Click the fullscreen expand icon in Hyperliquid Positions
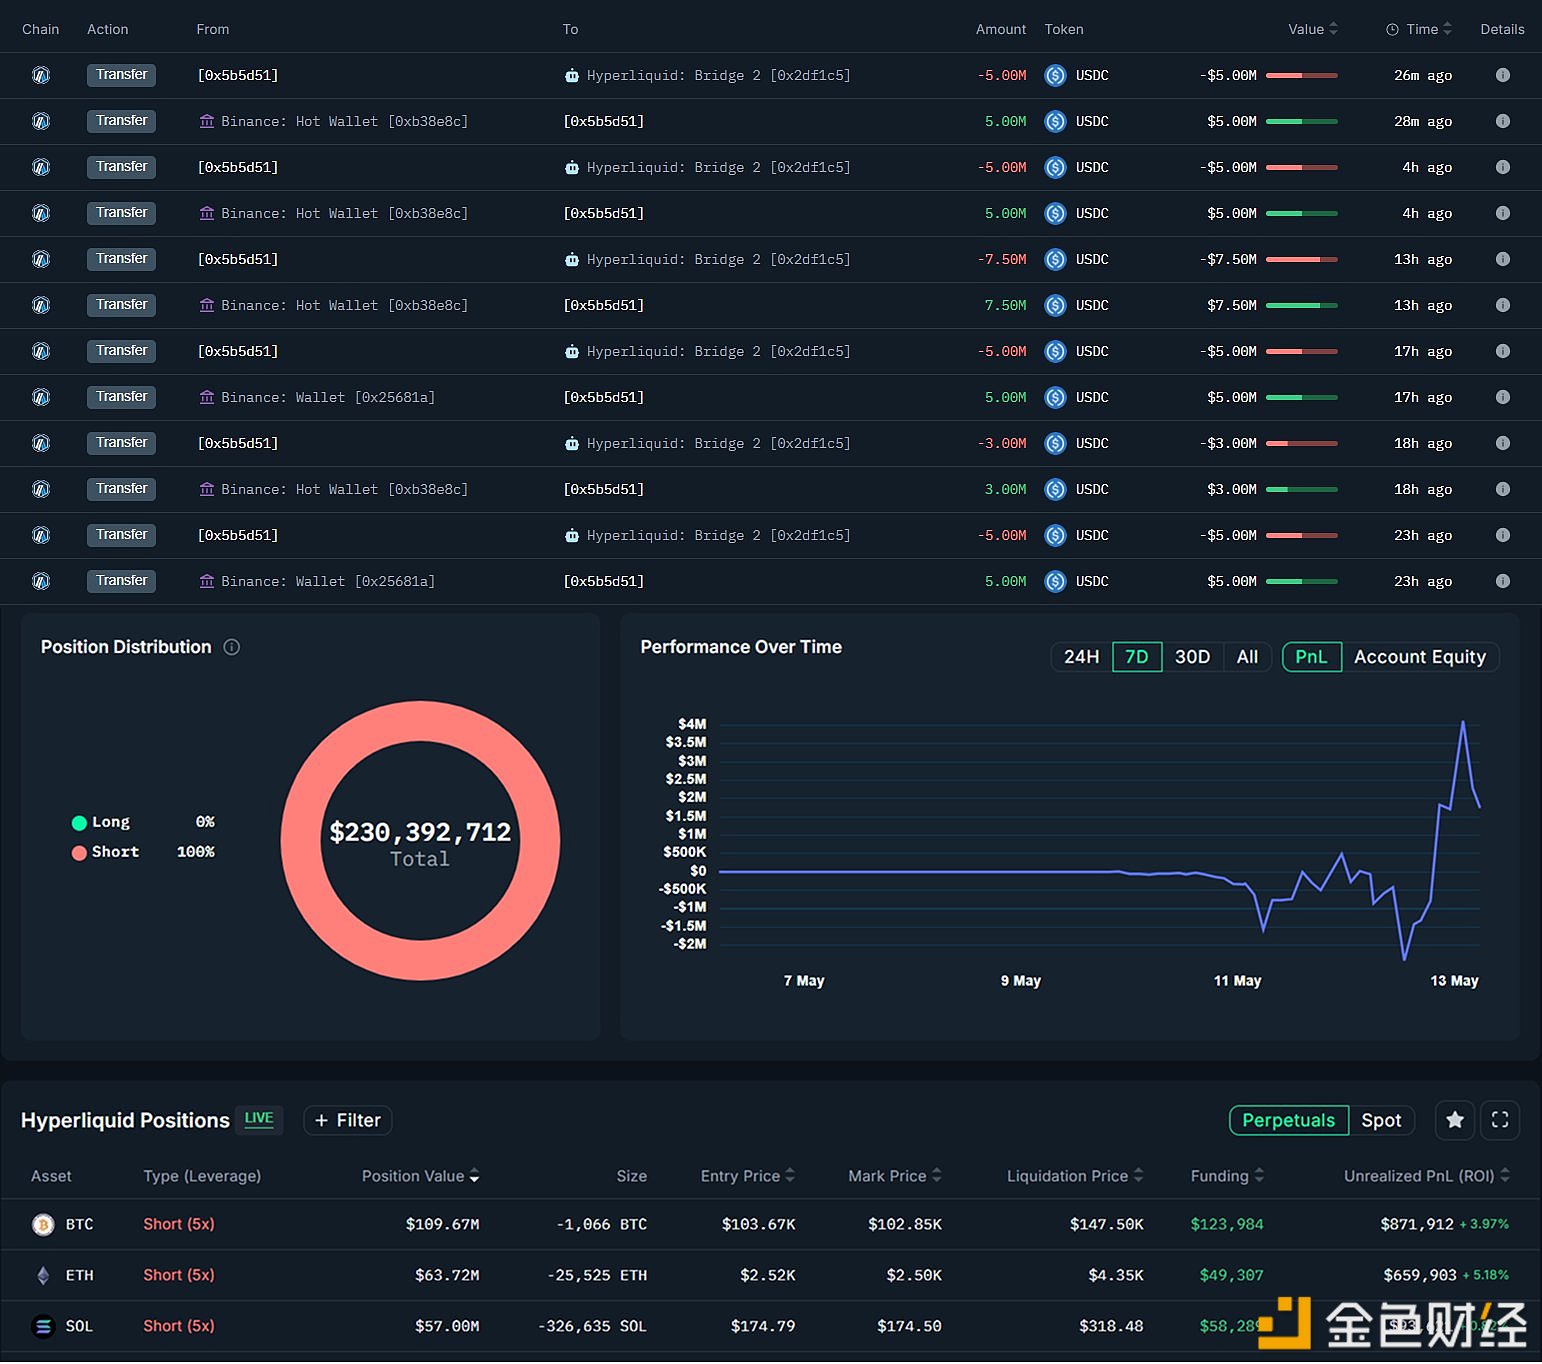 [1500, 1120]
